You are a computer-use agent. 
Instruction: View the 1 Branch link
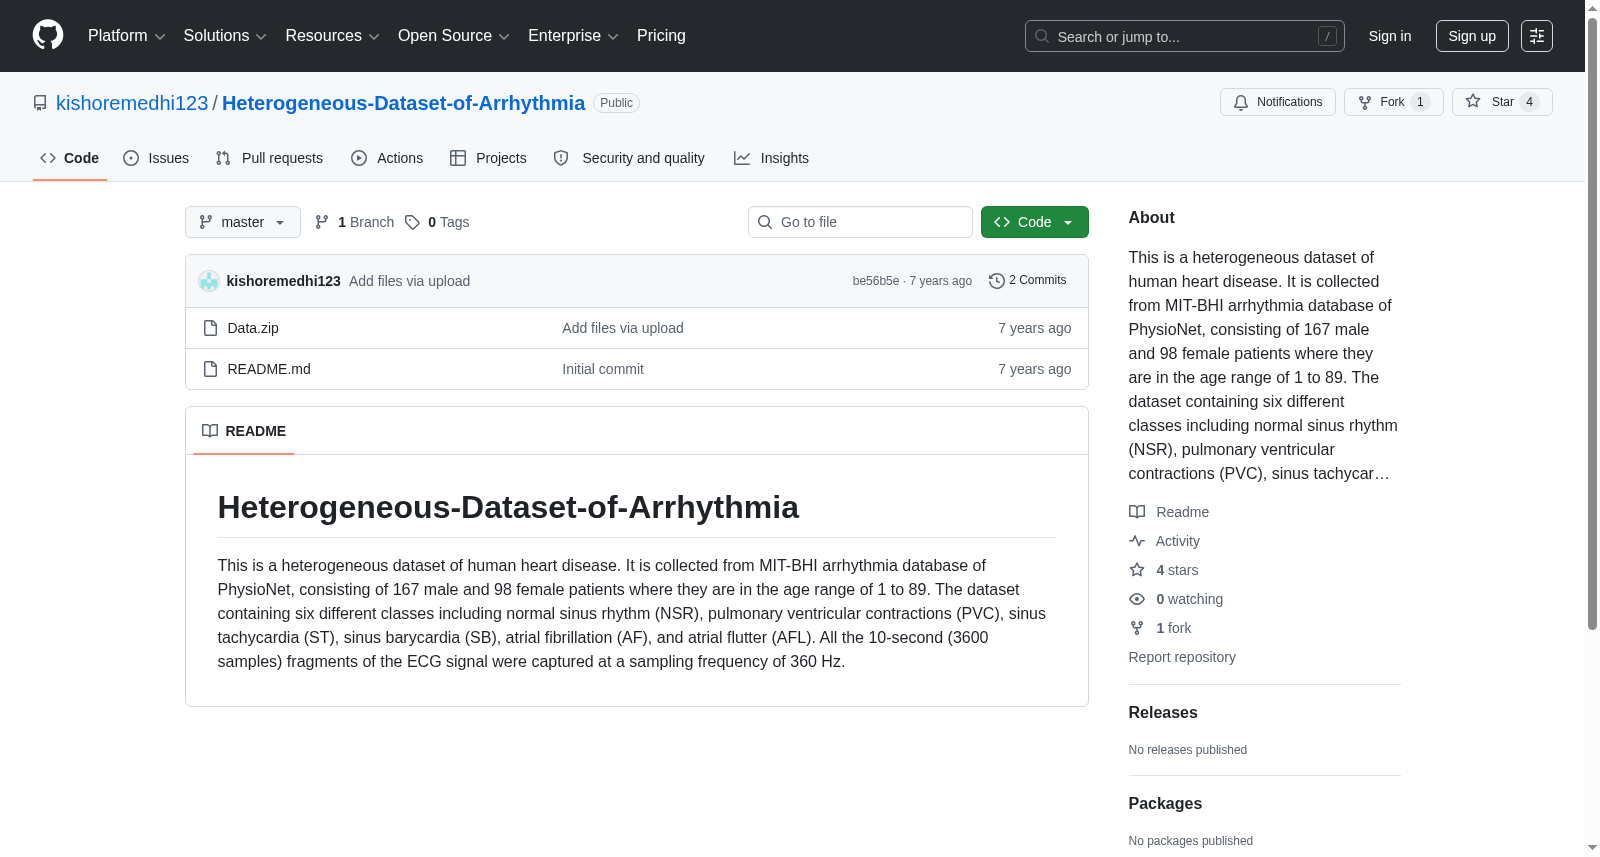(354, 222)
